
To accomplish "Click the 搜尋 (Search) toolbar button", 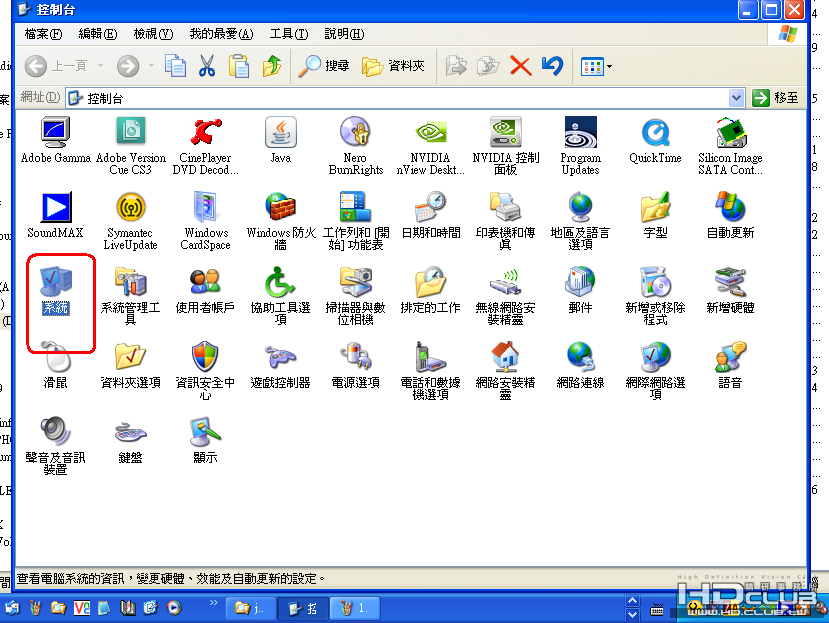I will point(324,66).
